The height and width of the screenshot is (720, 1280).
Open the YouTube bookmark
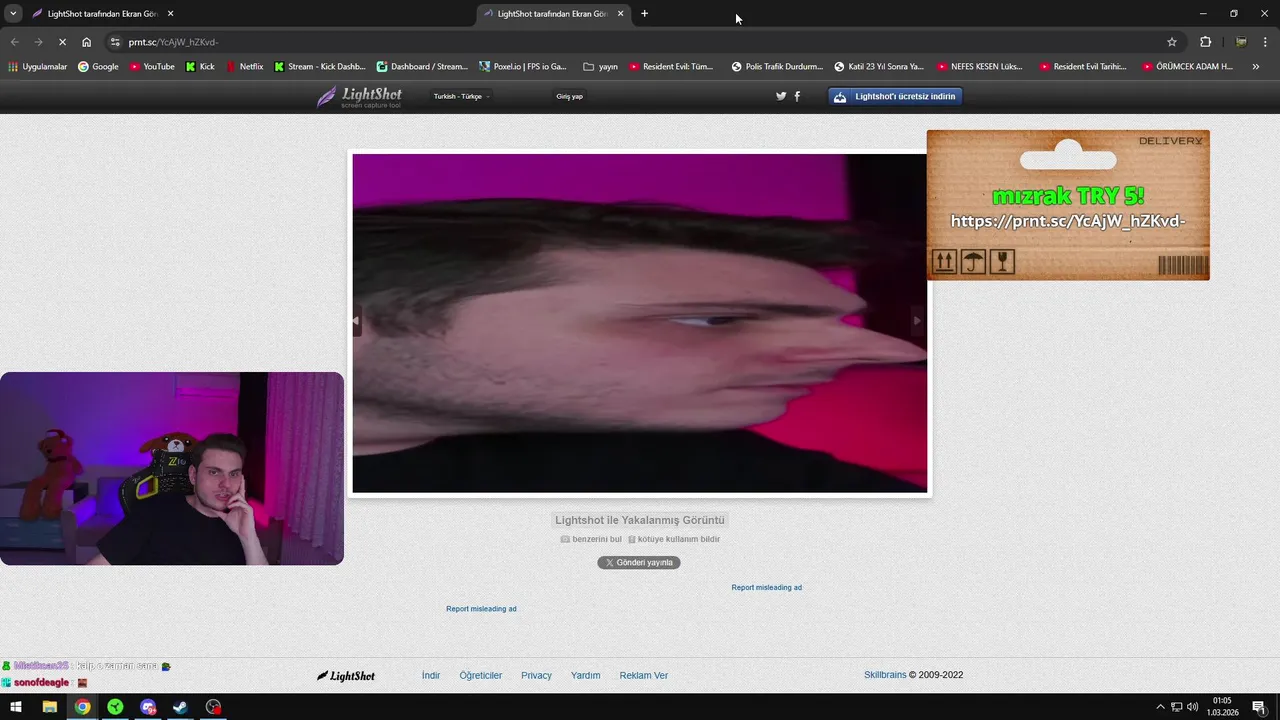point(152,67)
